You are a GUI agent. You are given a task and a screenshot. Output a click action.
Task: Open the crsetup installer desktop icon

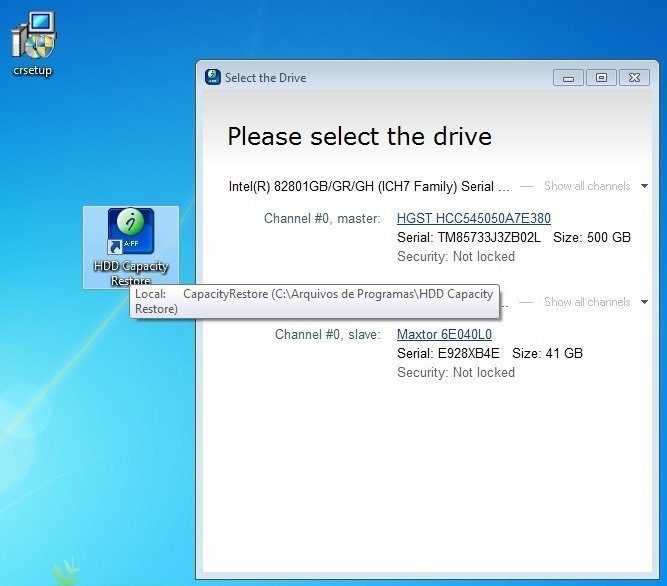point(33,43)
